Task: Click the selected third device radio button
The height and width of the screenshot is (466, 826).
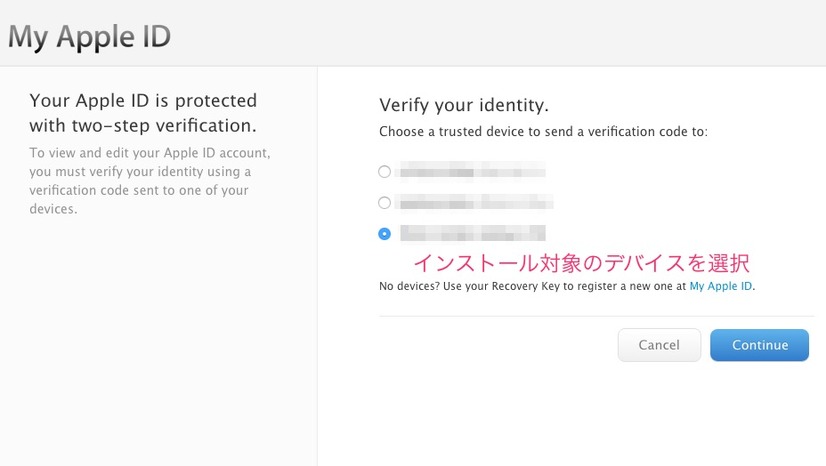Action: (x=385, y=233)
